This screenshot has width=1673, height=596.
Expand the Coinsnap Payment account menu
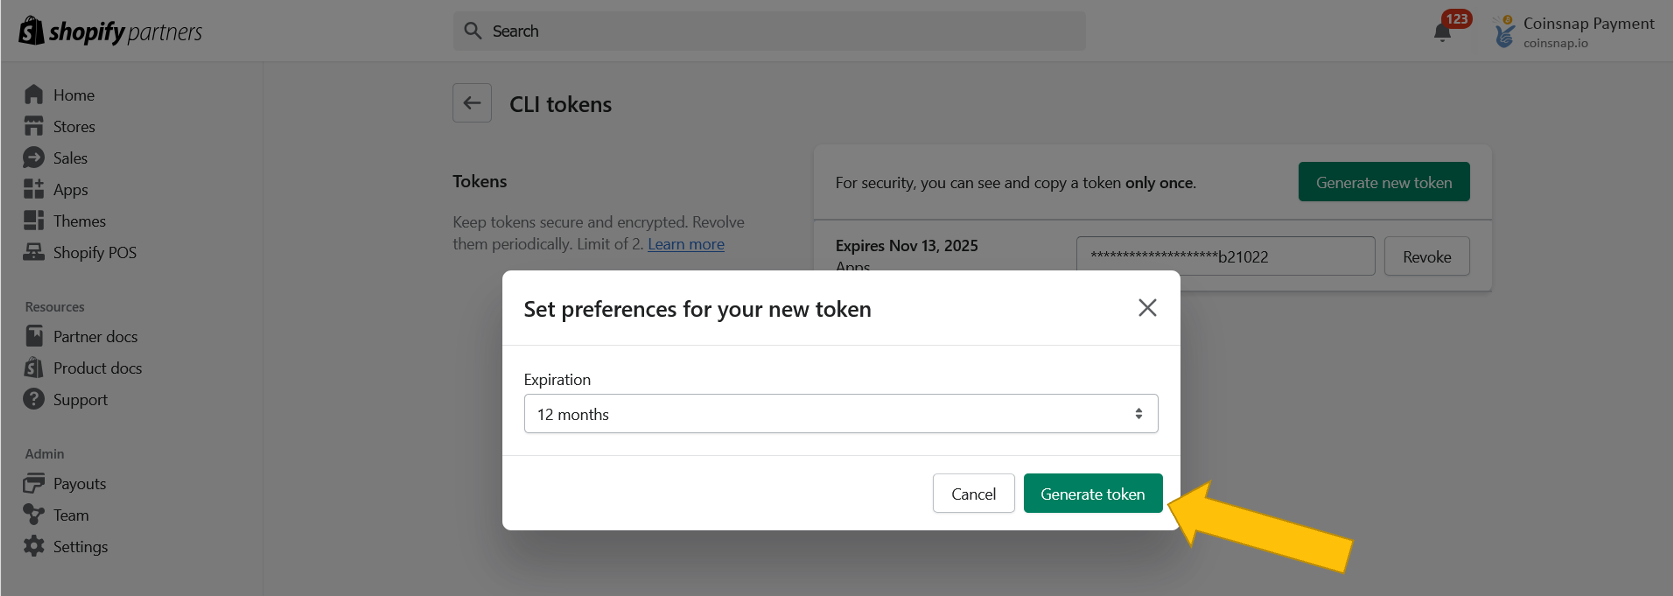[1574, 32]
